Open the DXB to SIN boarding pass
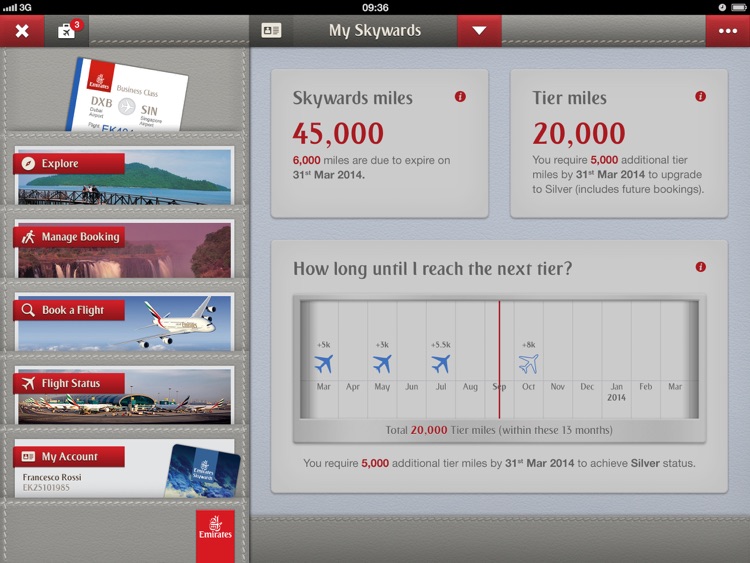The height and width of the screenshot is (563, 750). (127, 96)
